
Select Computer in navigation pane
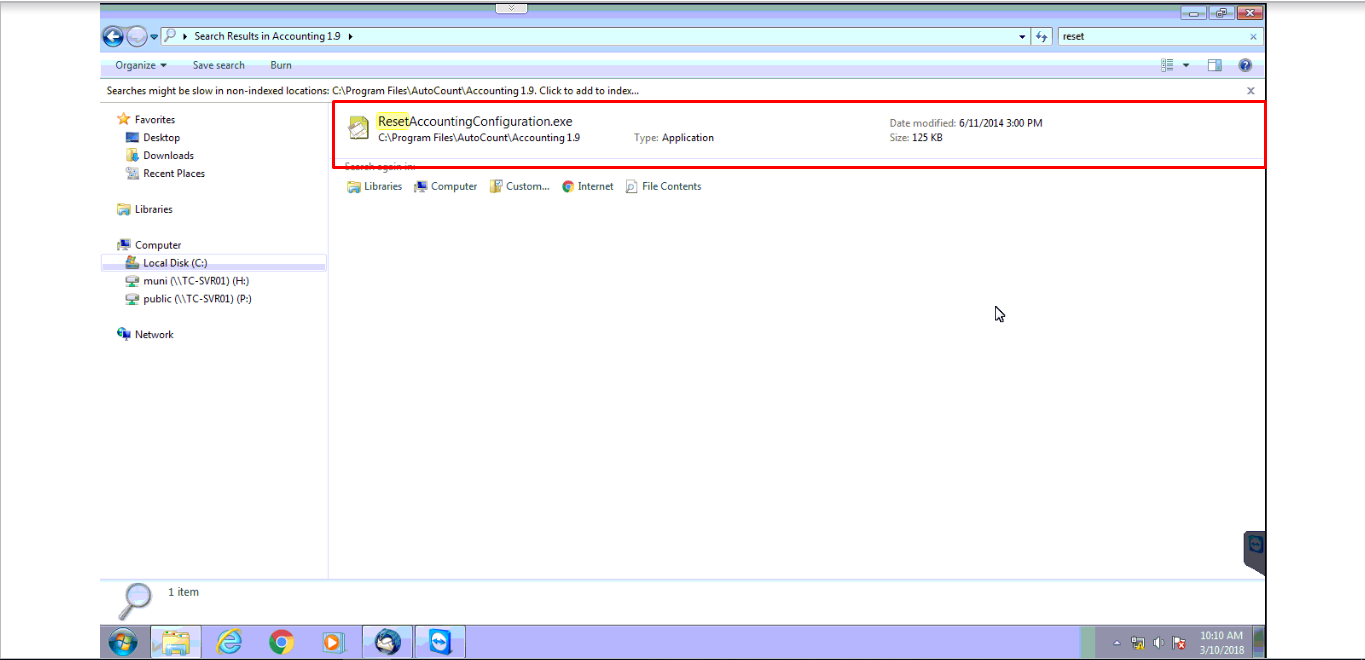[x=149, y=245]
